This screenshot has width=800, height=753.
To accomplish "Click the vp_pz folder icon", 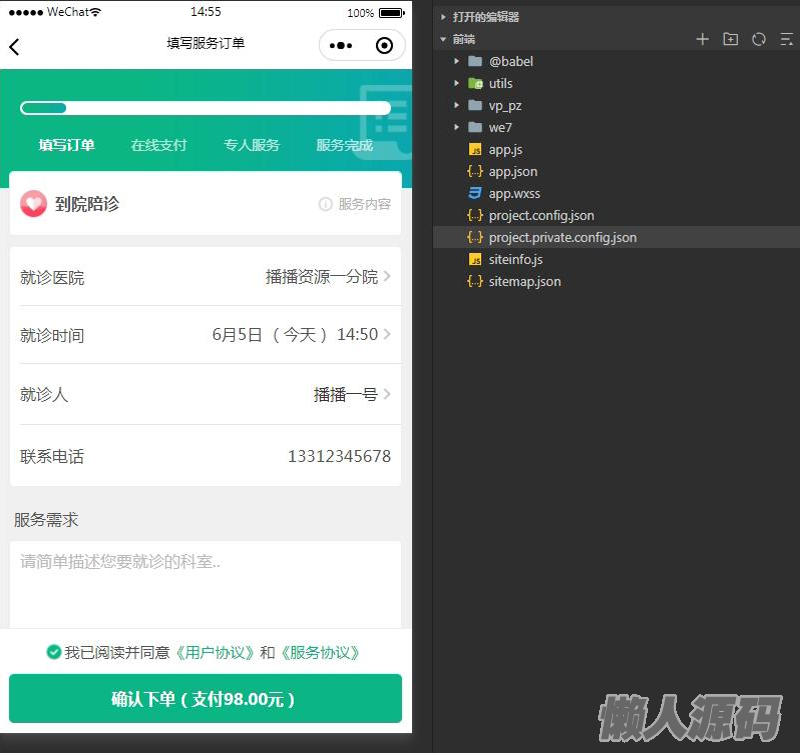I will click(475, 105).
